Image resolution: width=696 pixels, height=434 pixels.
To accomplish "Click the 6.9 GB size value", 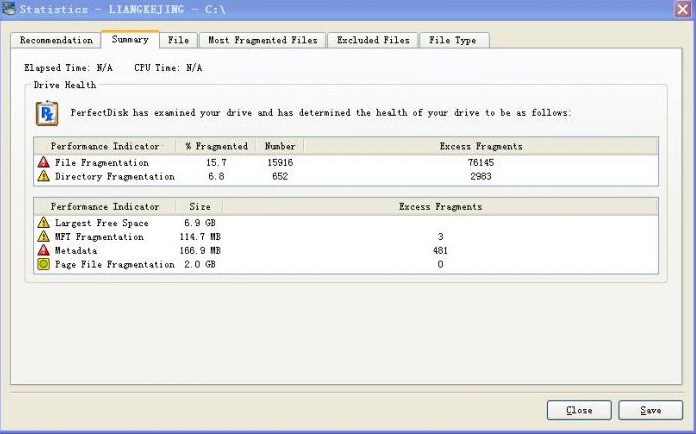I will 200,223.
